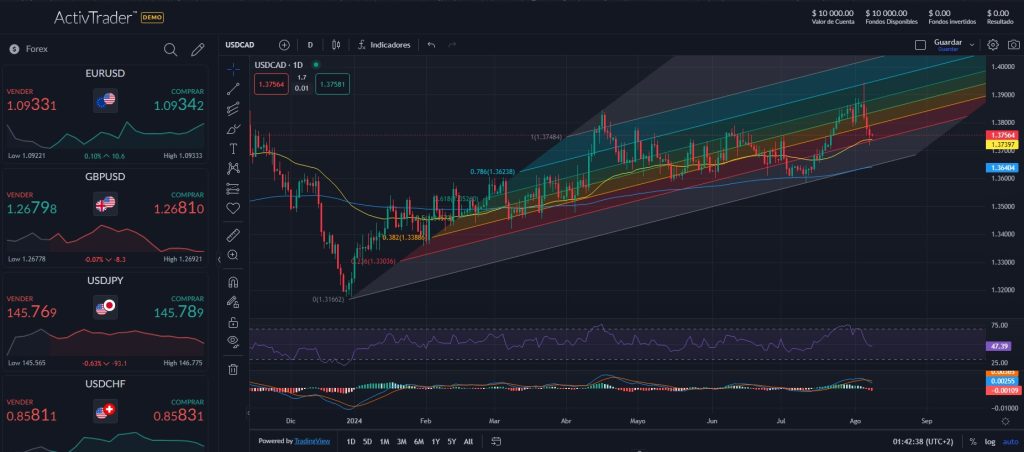Select the trend line drawing tool

point(233,89)
